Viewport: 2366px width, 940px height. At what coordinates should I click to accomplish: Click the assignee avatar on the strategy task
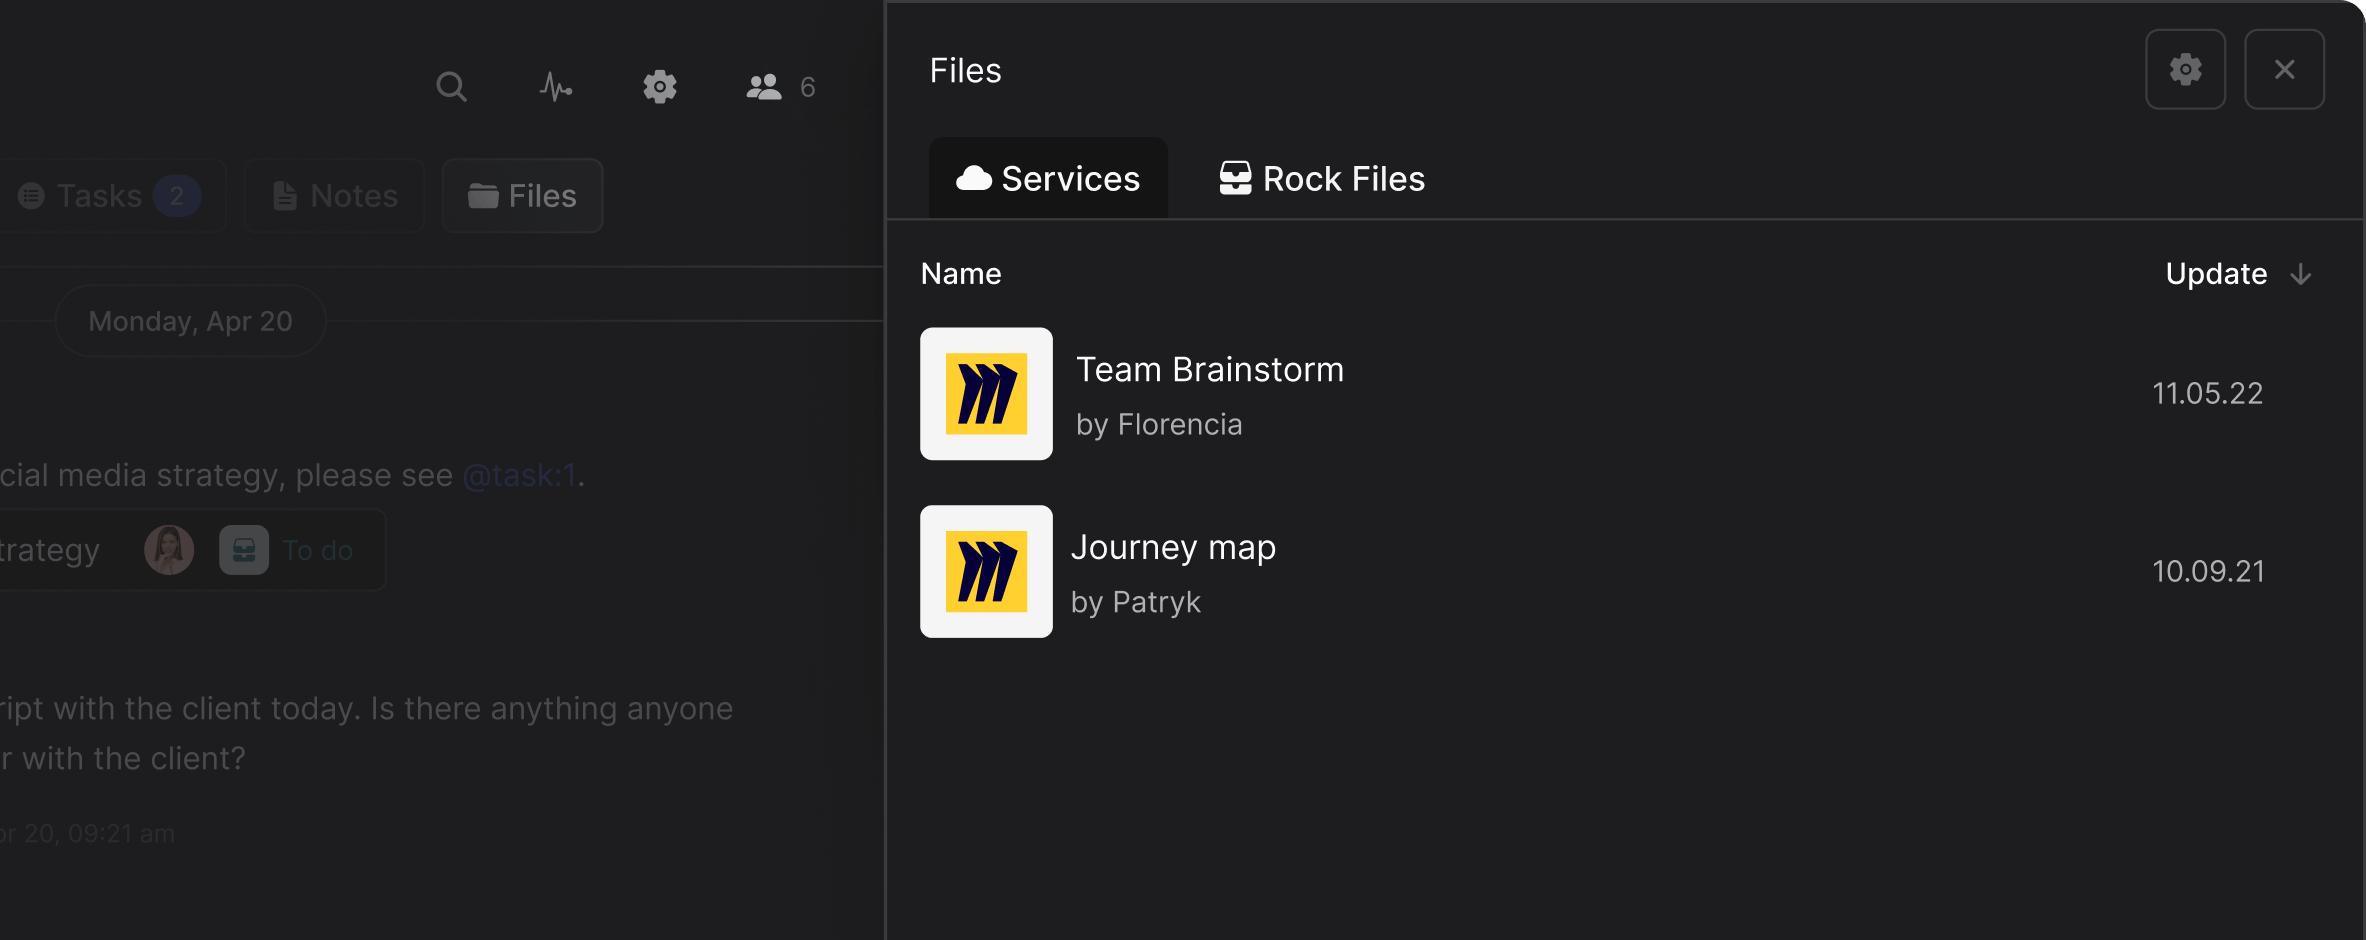point(168,549)
